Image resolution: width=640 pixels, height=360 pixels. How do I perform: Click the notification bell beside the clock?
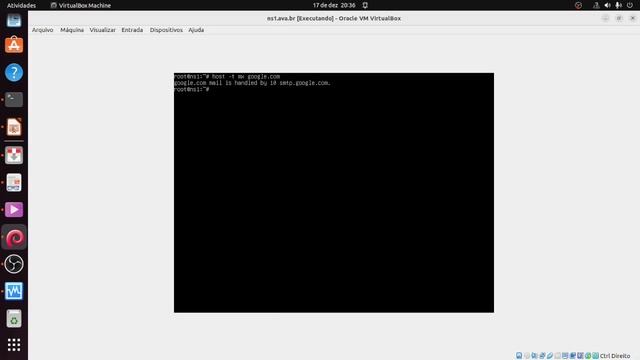[365, 5]
